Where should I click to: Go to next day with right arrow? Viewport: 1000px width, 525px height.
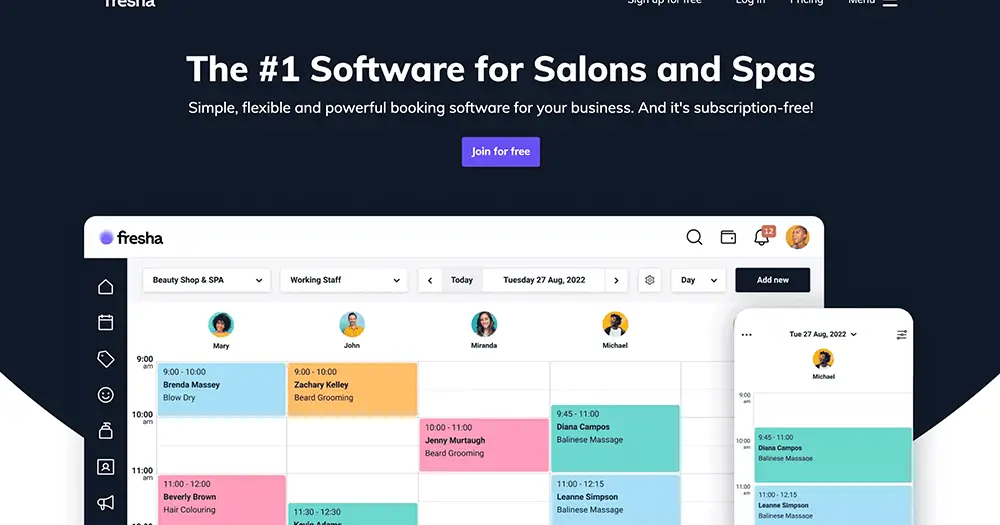pos(616,280)
